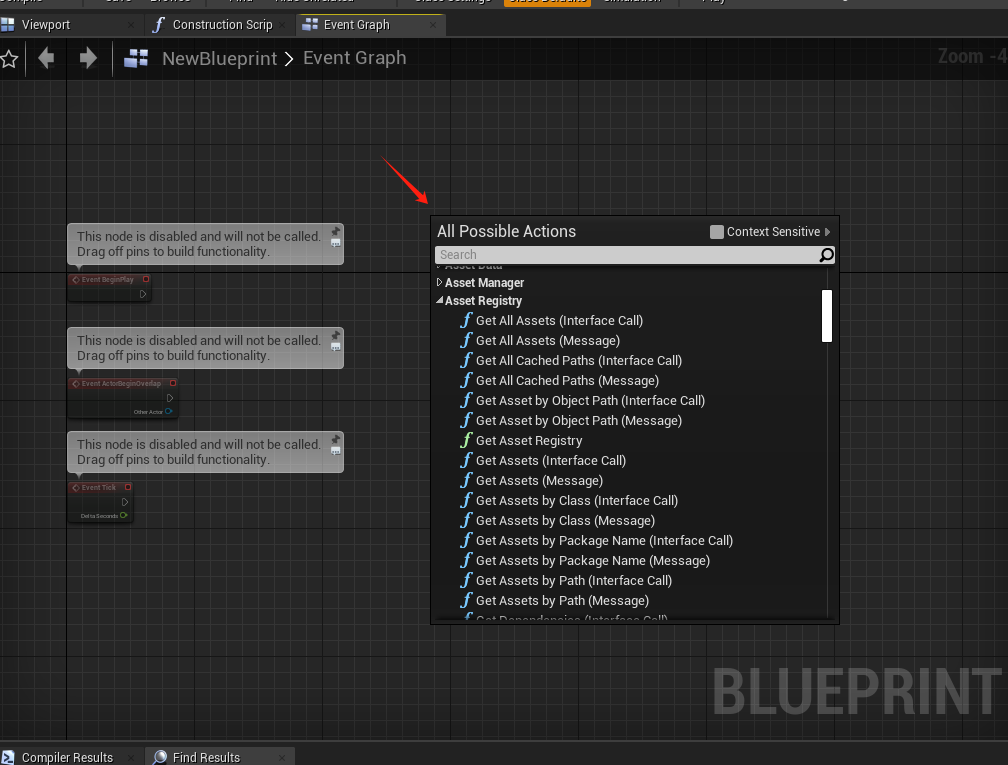1008x765 pixels.
Task: Select Get Assets by Class (Interface Call)
Action: [577, 500]
